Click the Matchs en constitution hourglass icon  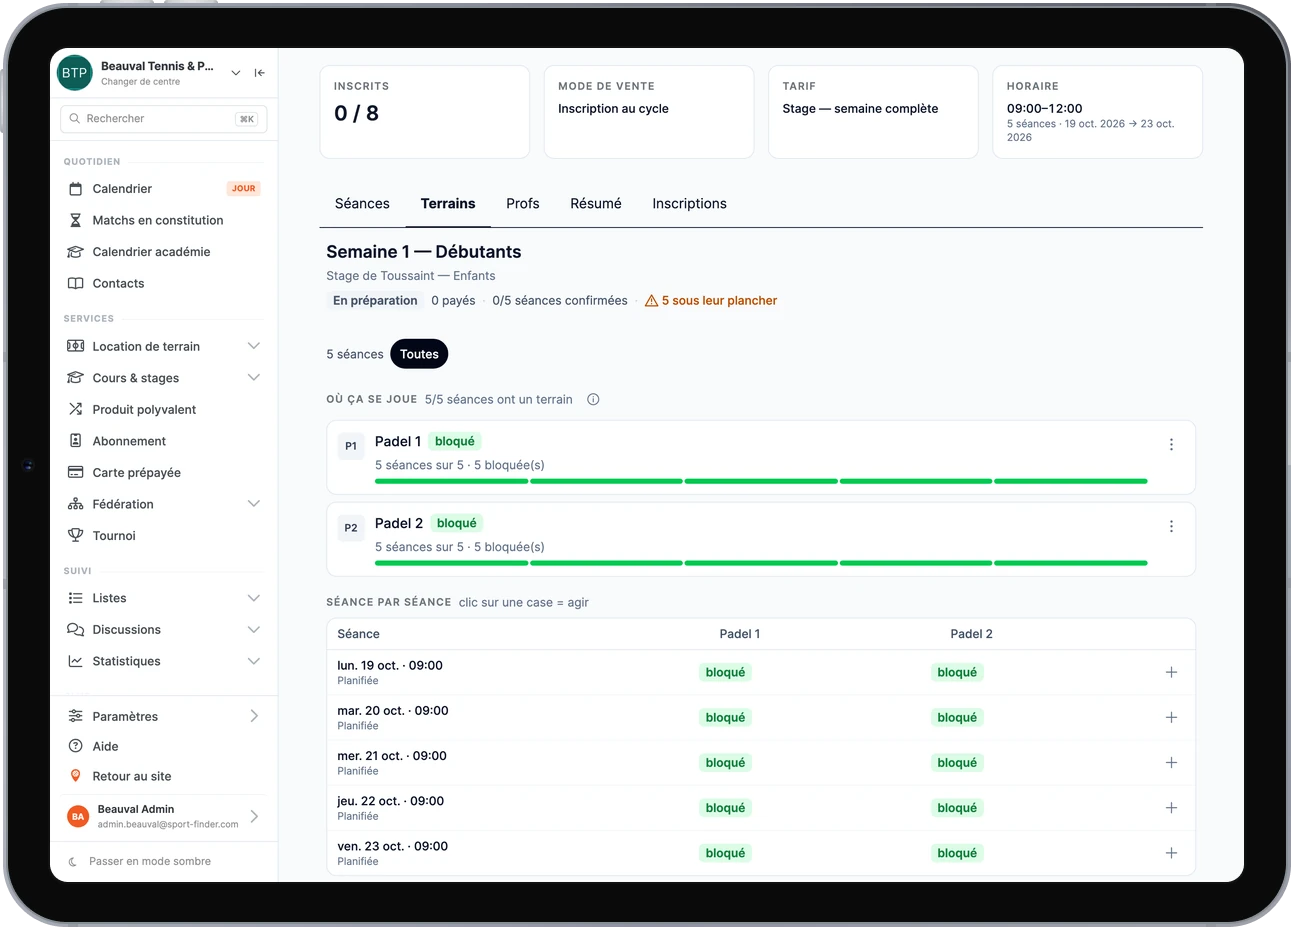(x=75, y=220)
